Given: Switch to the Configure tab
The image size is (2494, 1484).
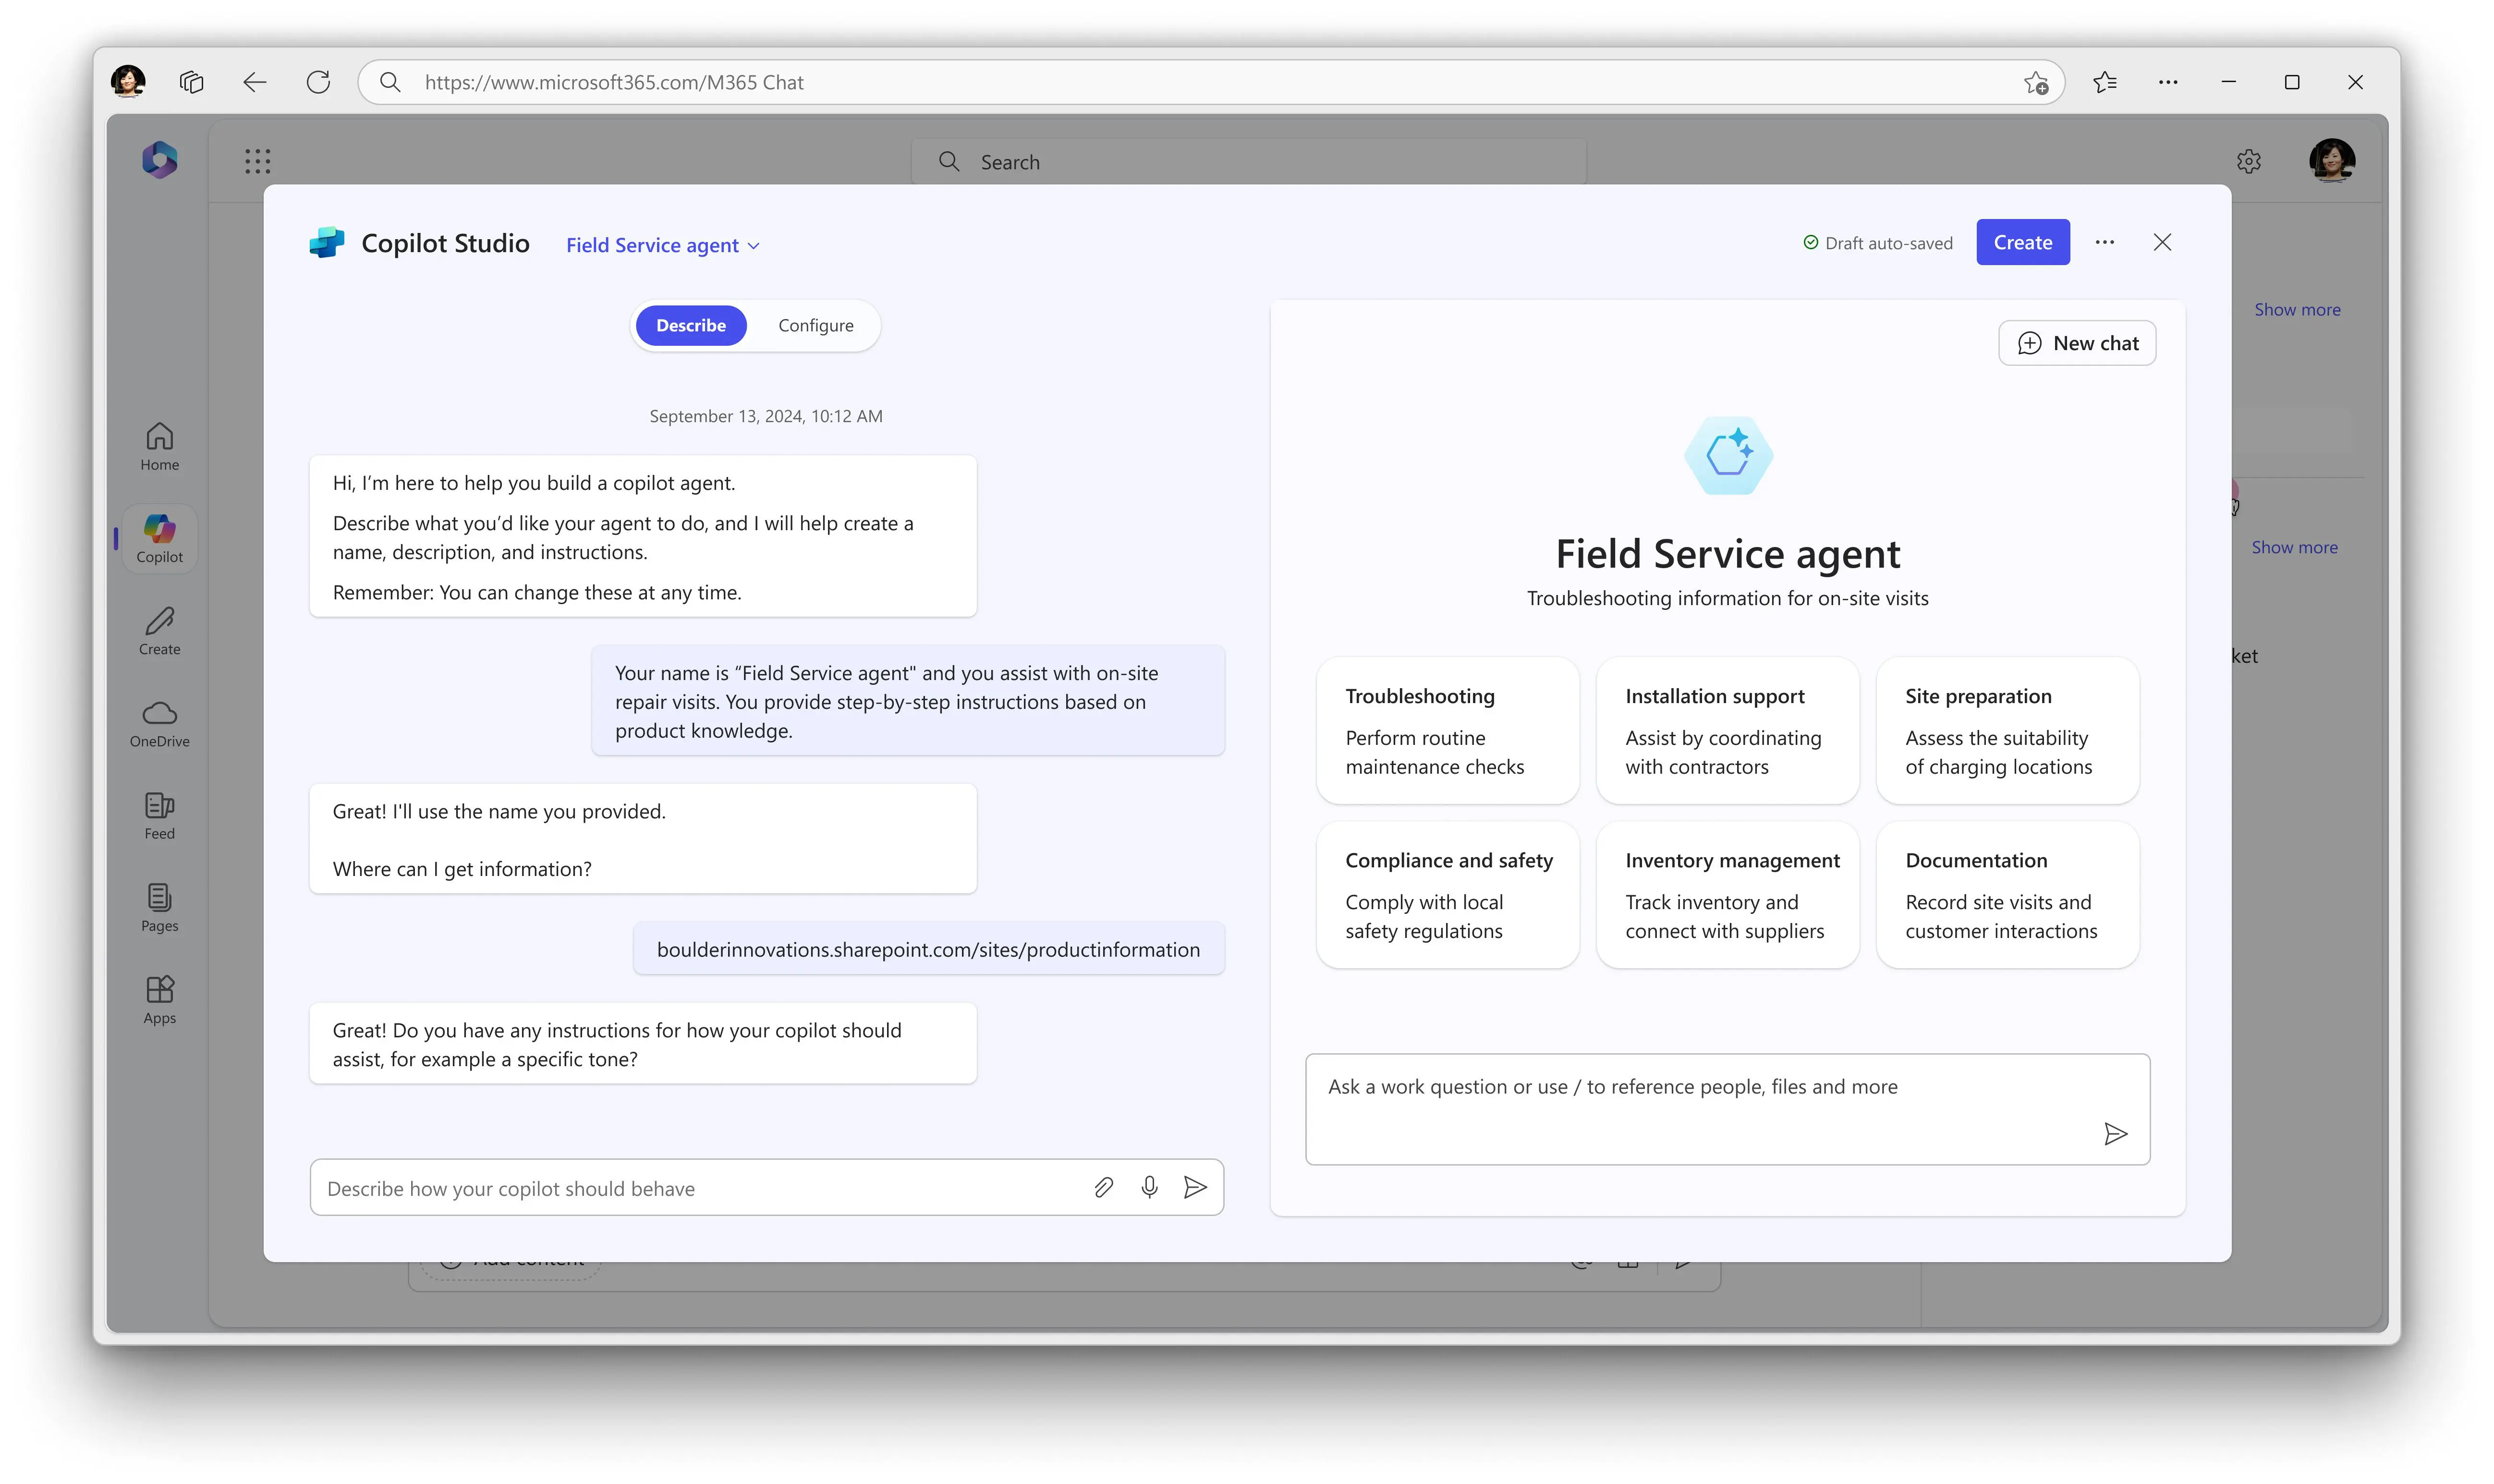Looking at the screenshot, I should [815, 325].
